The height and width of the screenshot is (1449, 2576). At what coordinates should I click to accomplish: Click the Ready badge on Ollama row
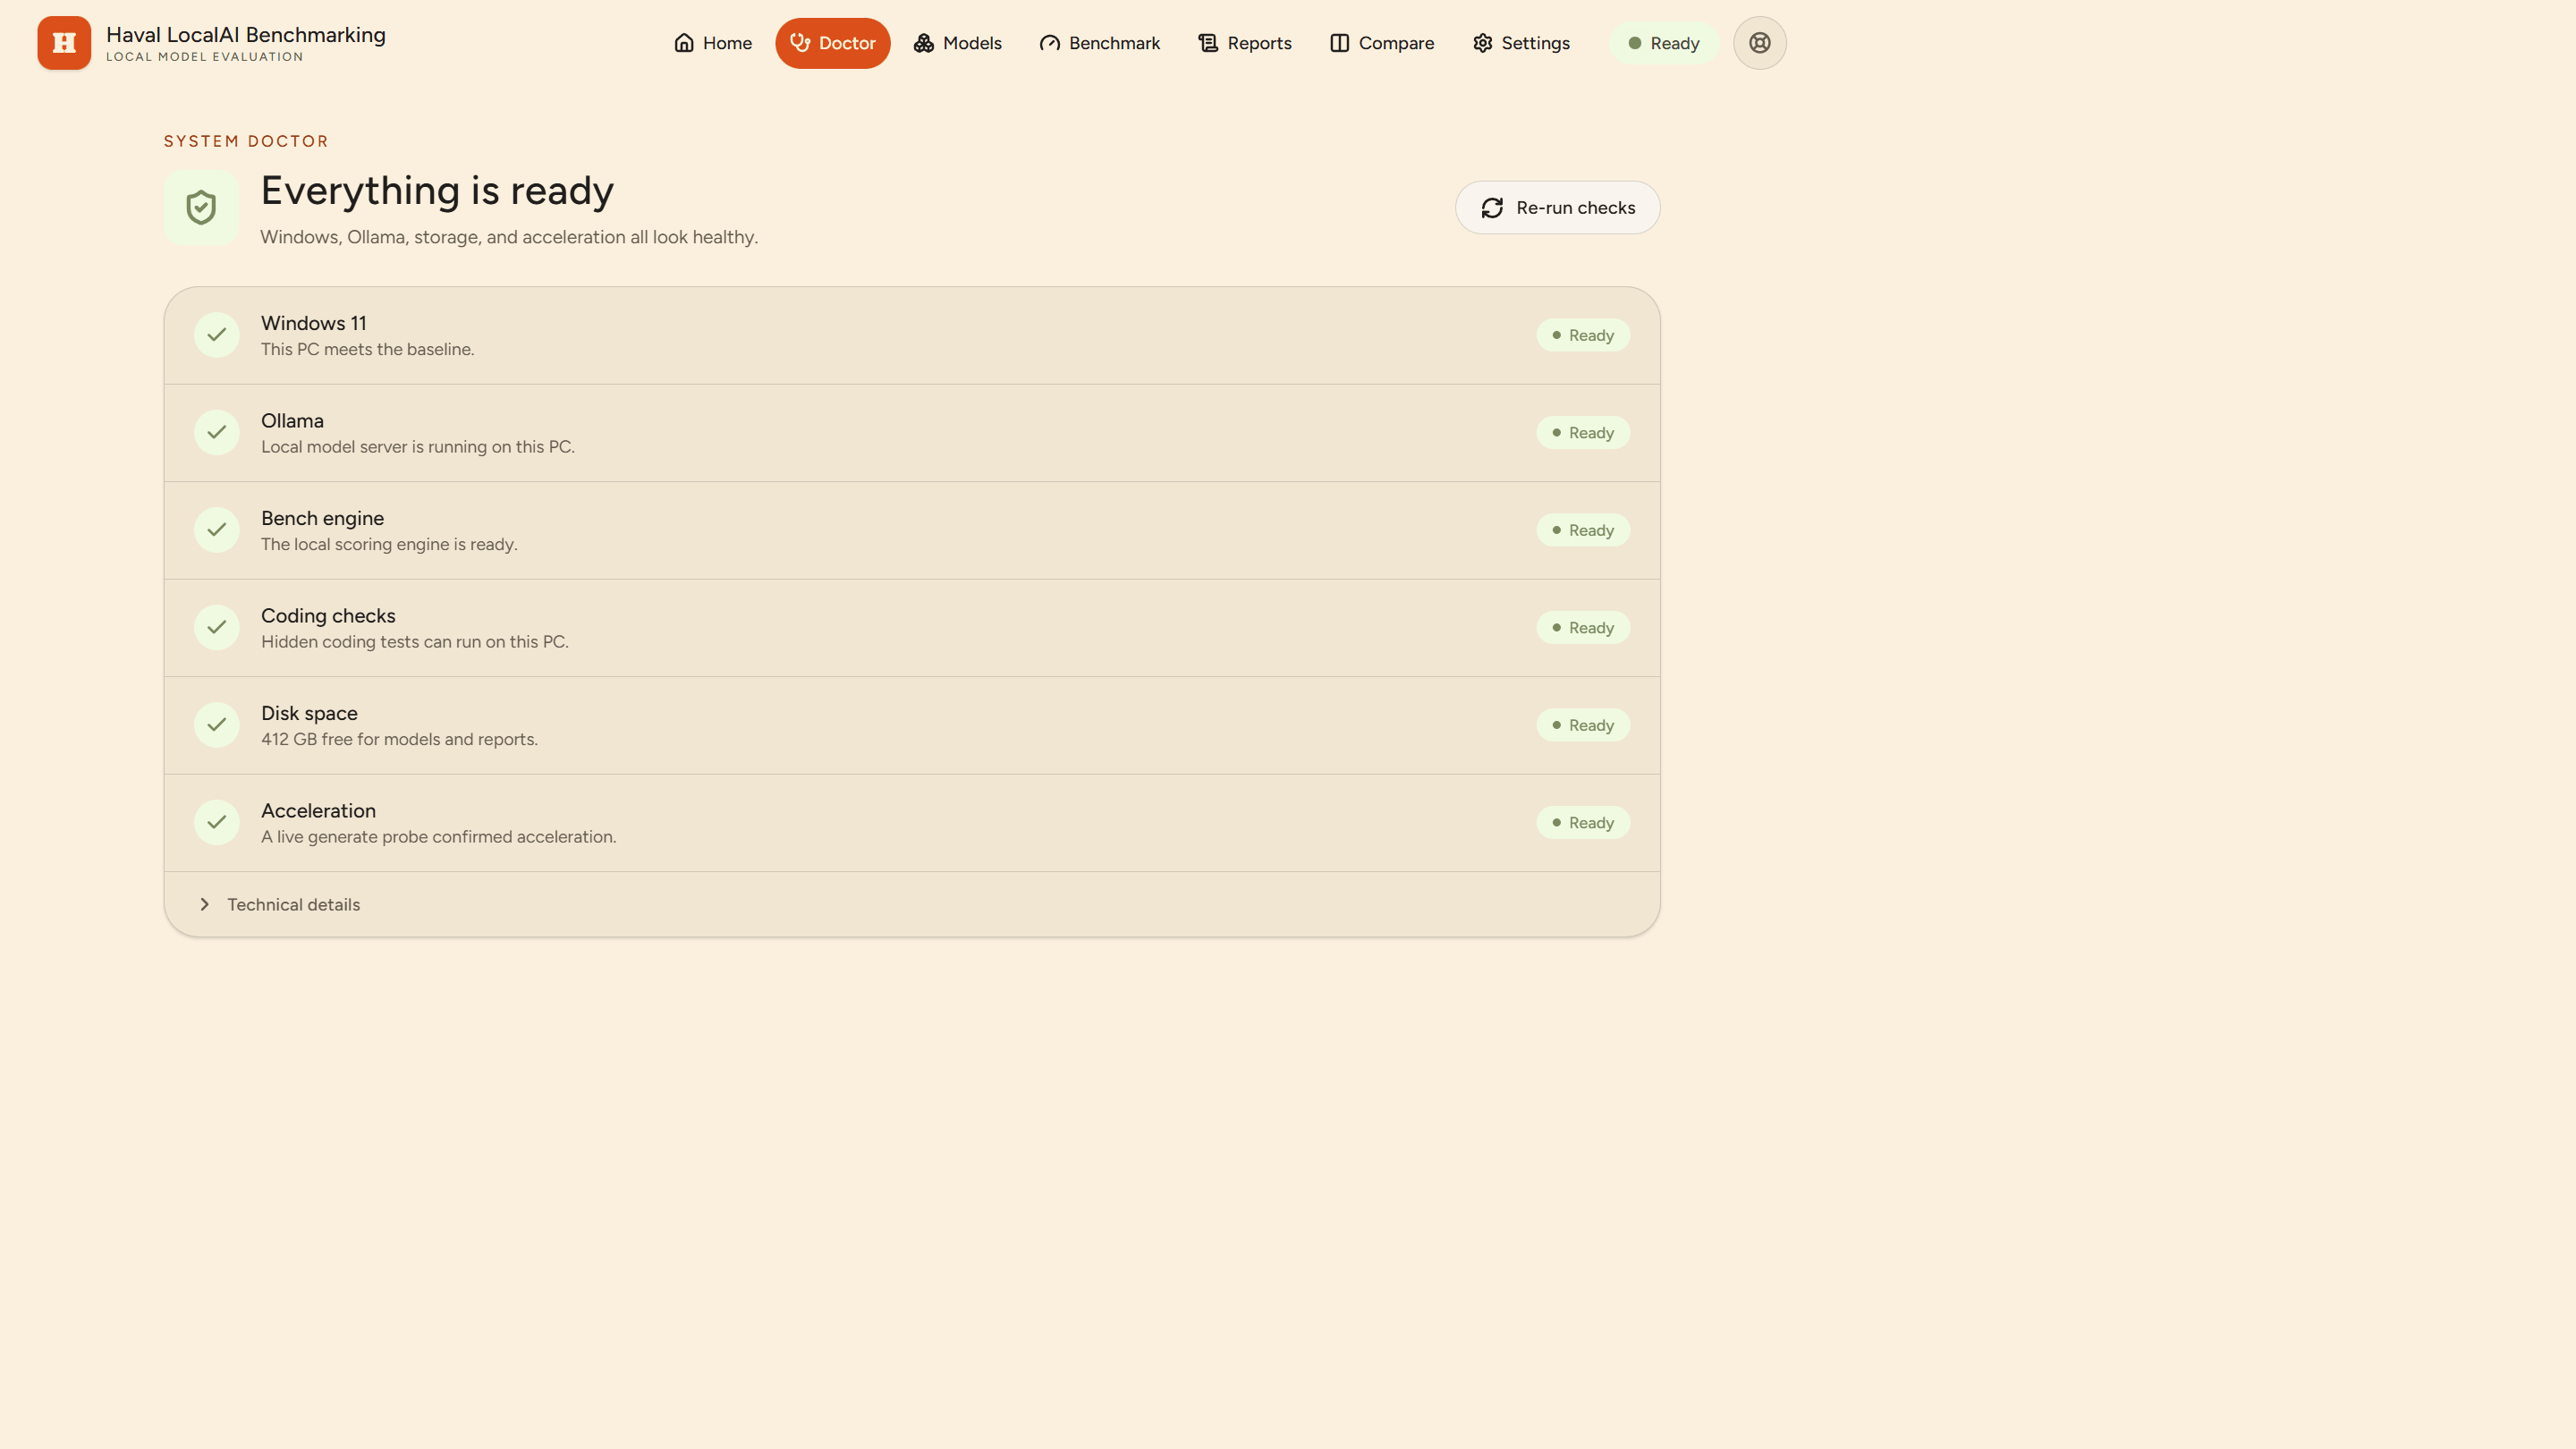coord(1583,432)
